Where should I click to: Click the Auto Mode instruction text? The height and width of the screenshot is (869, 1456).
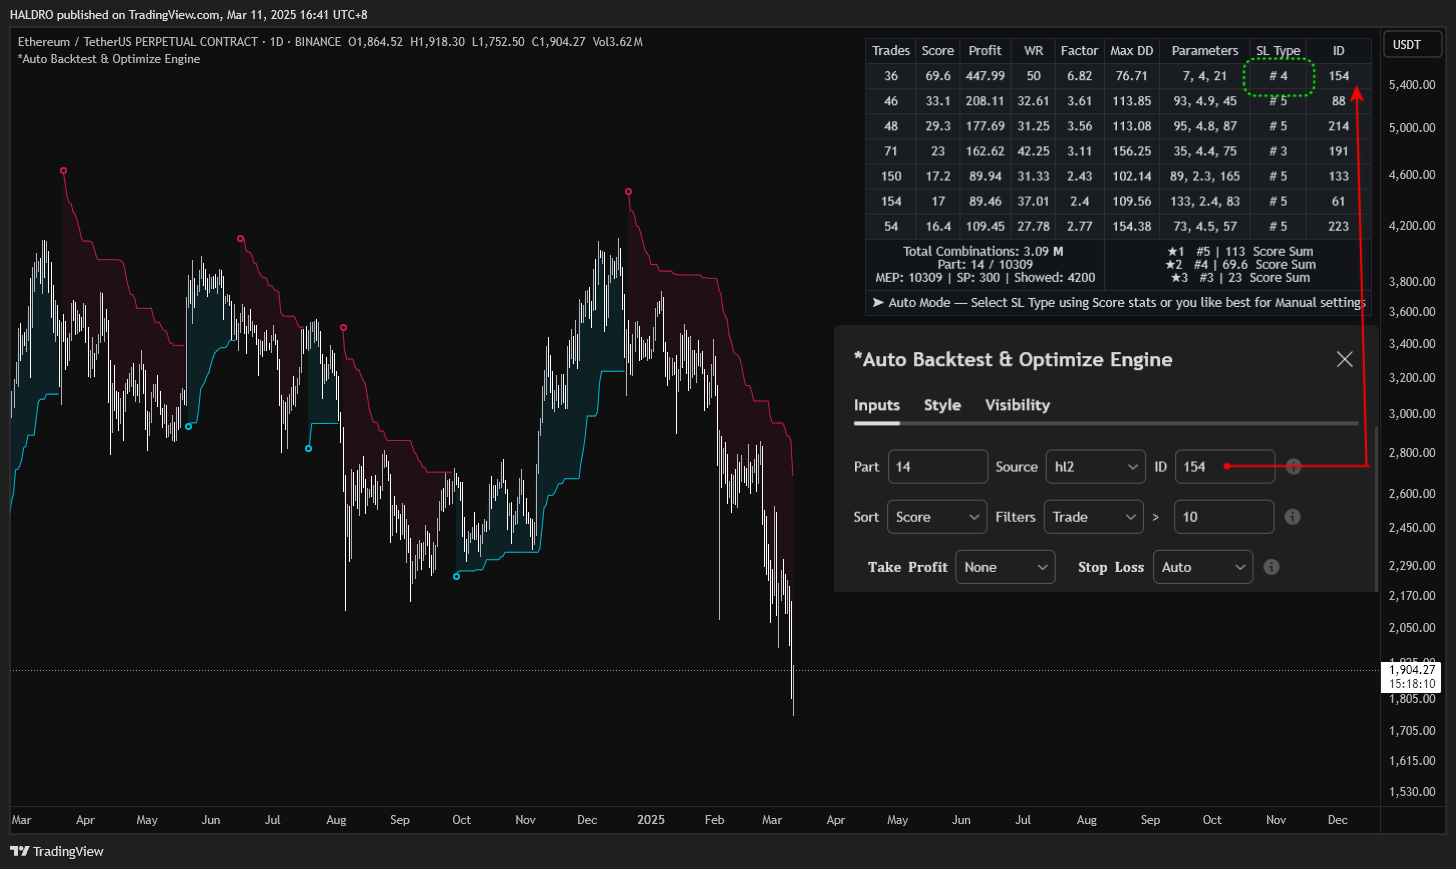1118,302
